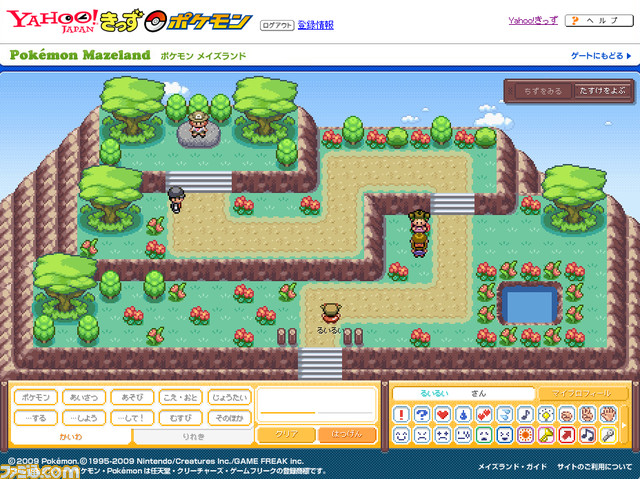Viewport: 640px width, 479px height.
Task: Click the Yahoo! Japan logo
Action: (x=52, y=21)
